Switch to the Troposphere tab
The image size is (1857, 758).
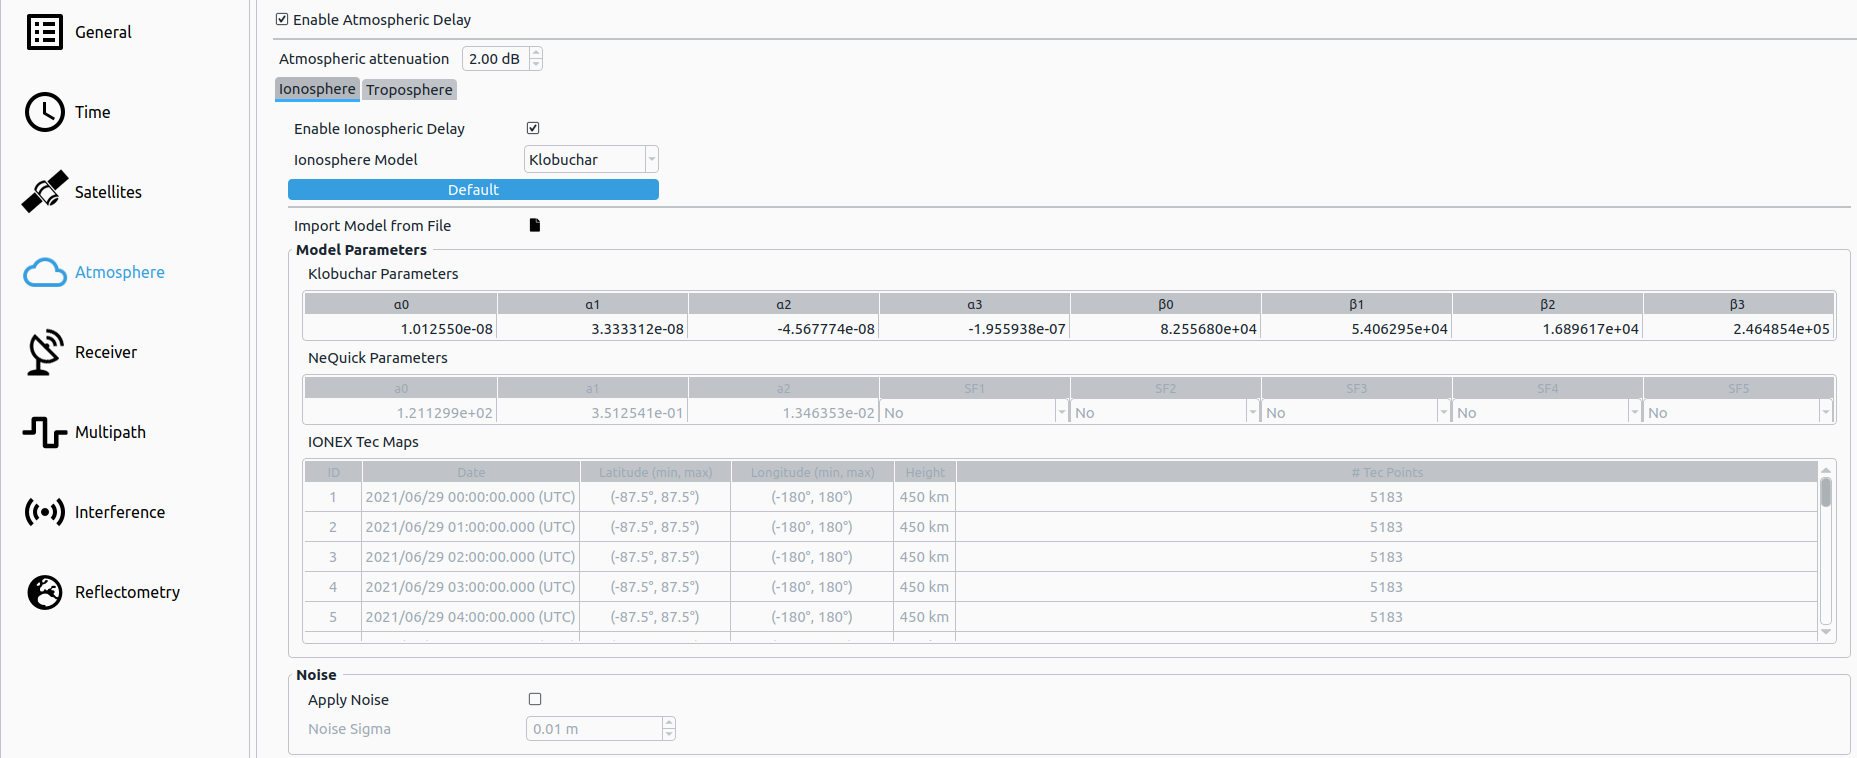pyautogui.click(x=409, y=90)
